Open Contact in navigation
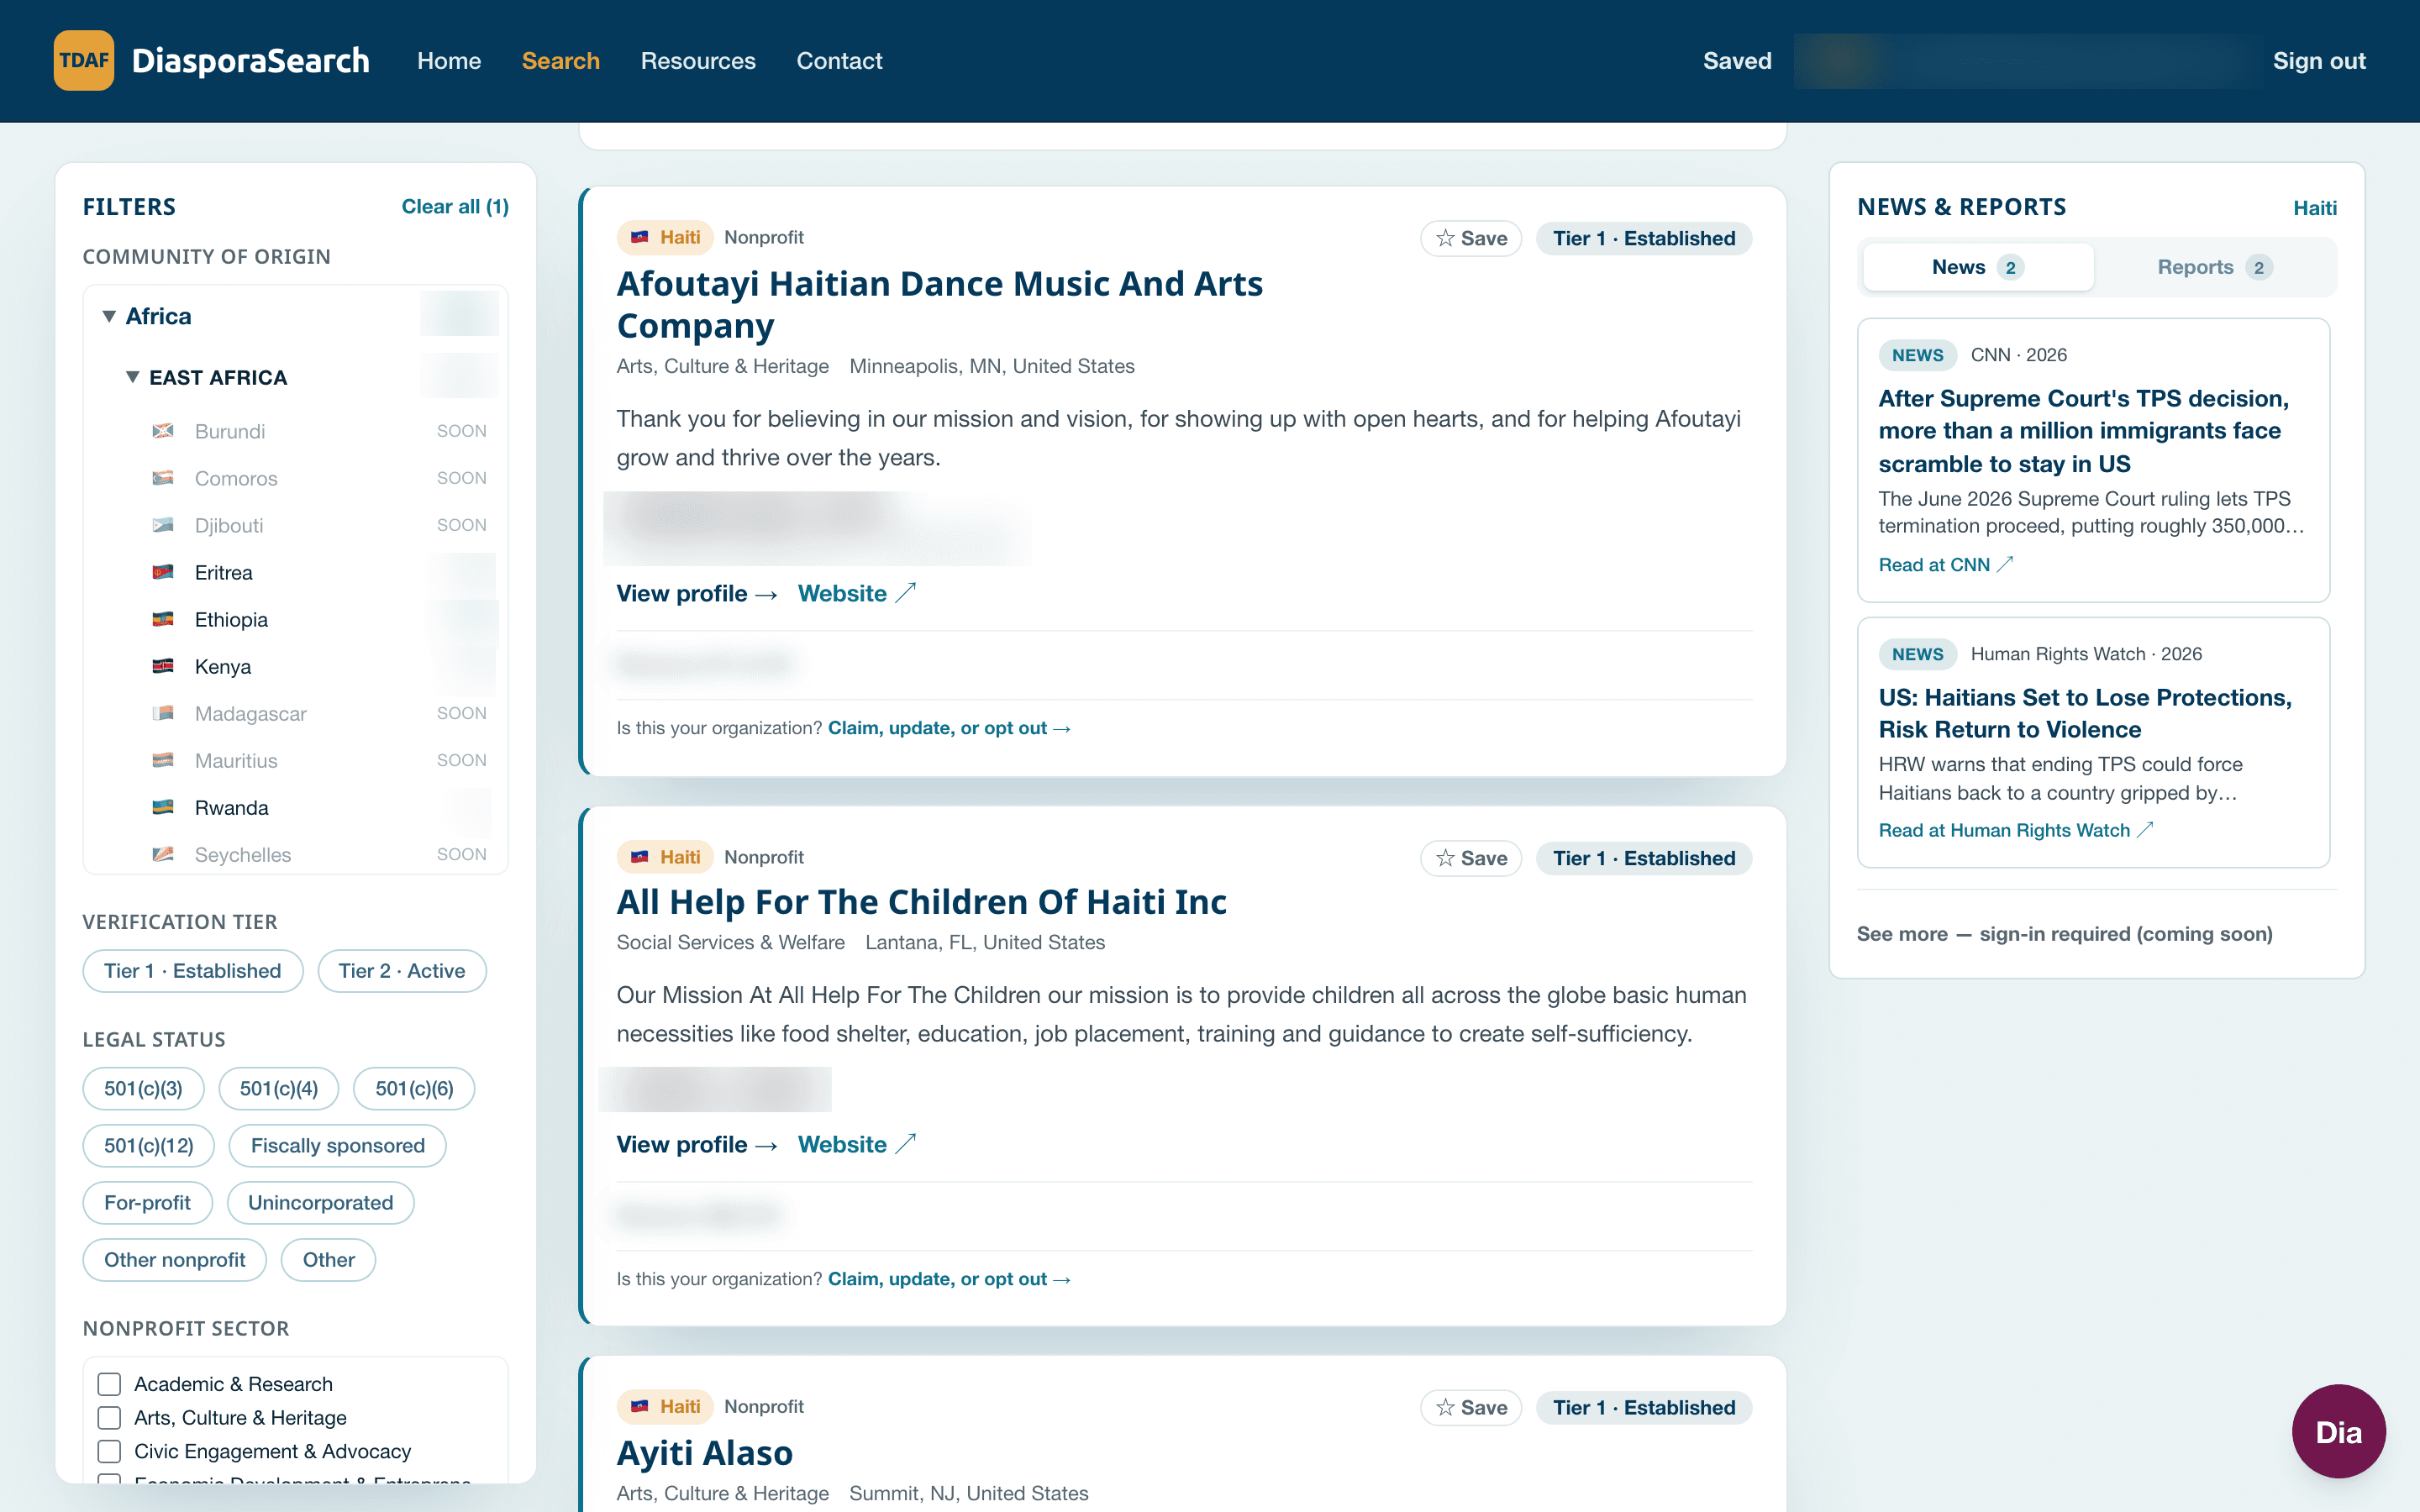This screenshot has width=2420, height=1512. coord(839,61)
